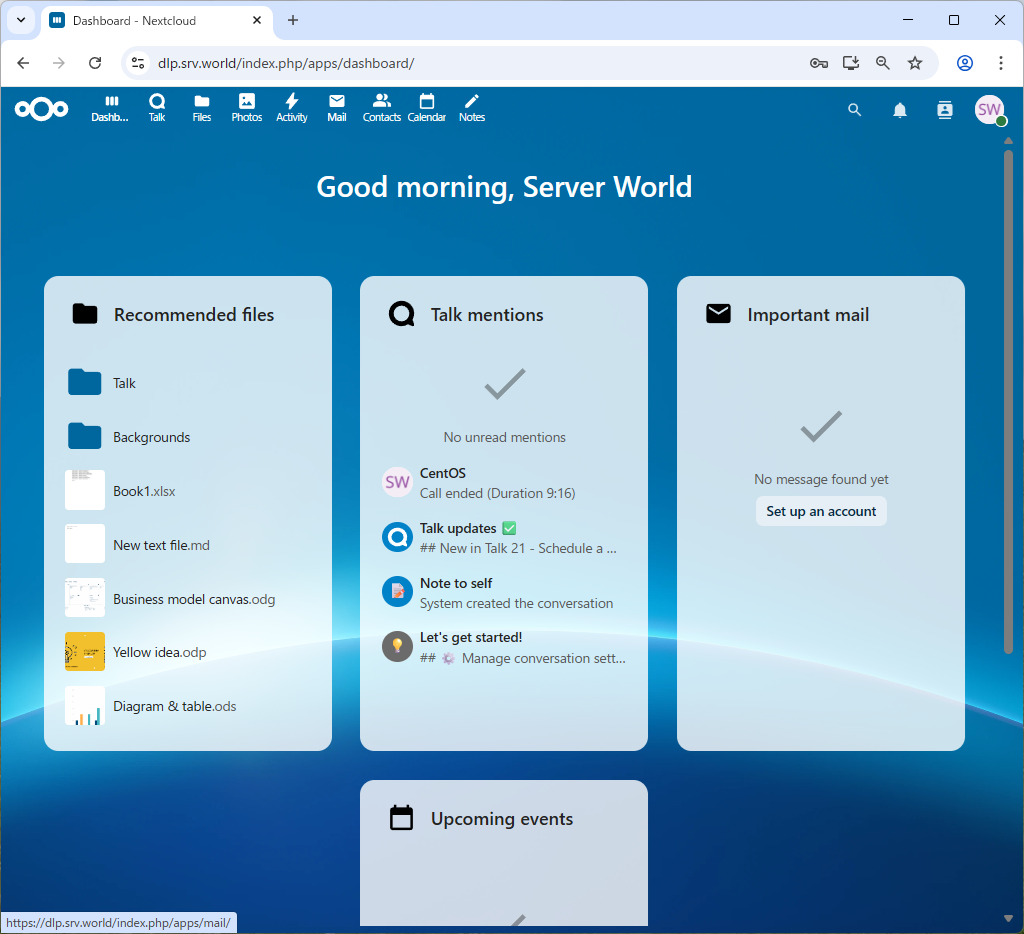Open the Mail app
Screen dimensions: 1024x934
[336, 107]
